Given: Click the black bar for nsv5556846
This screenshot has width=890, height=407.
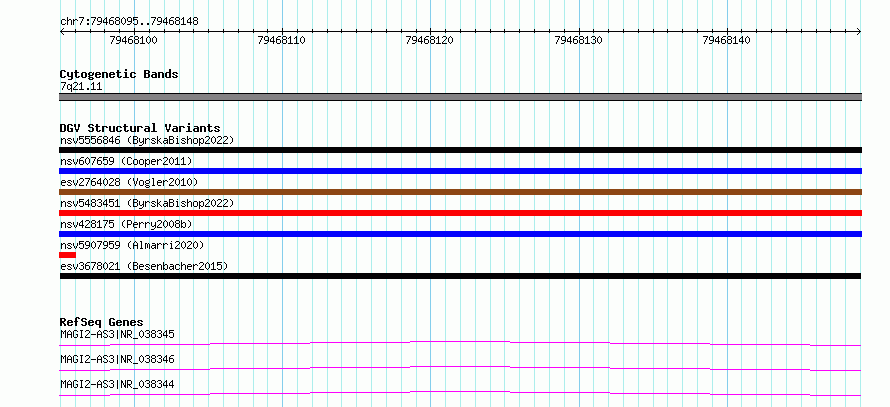Looking at the screenshot, I should (460, 150).
